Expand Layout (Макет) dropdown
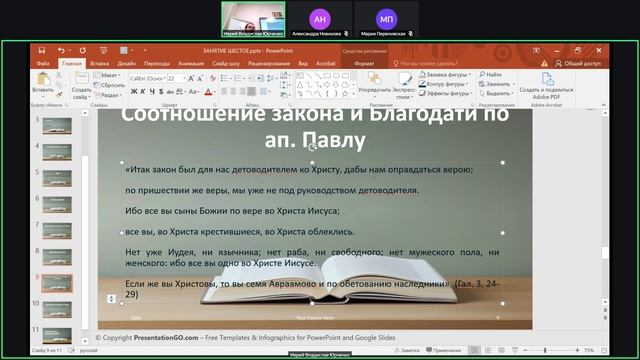640x360 pixels. tap(107, 75)
